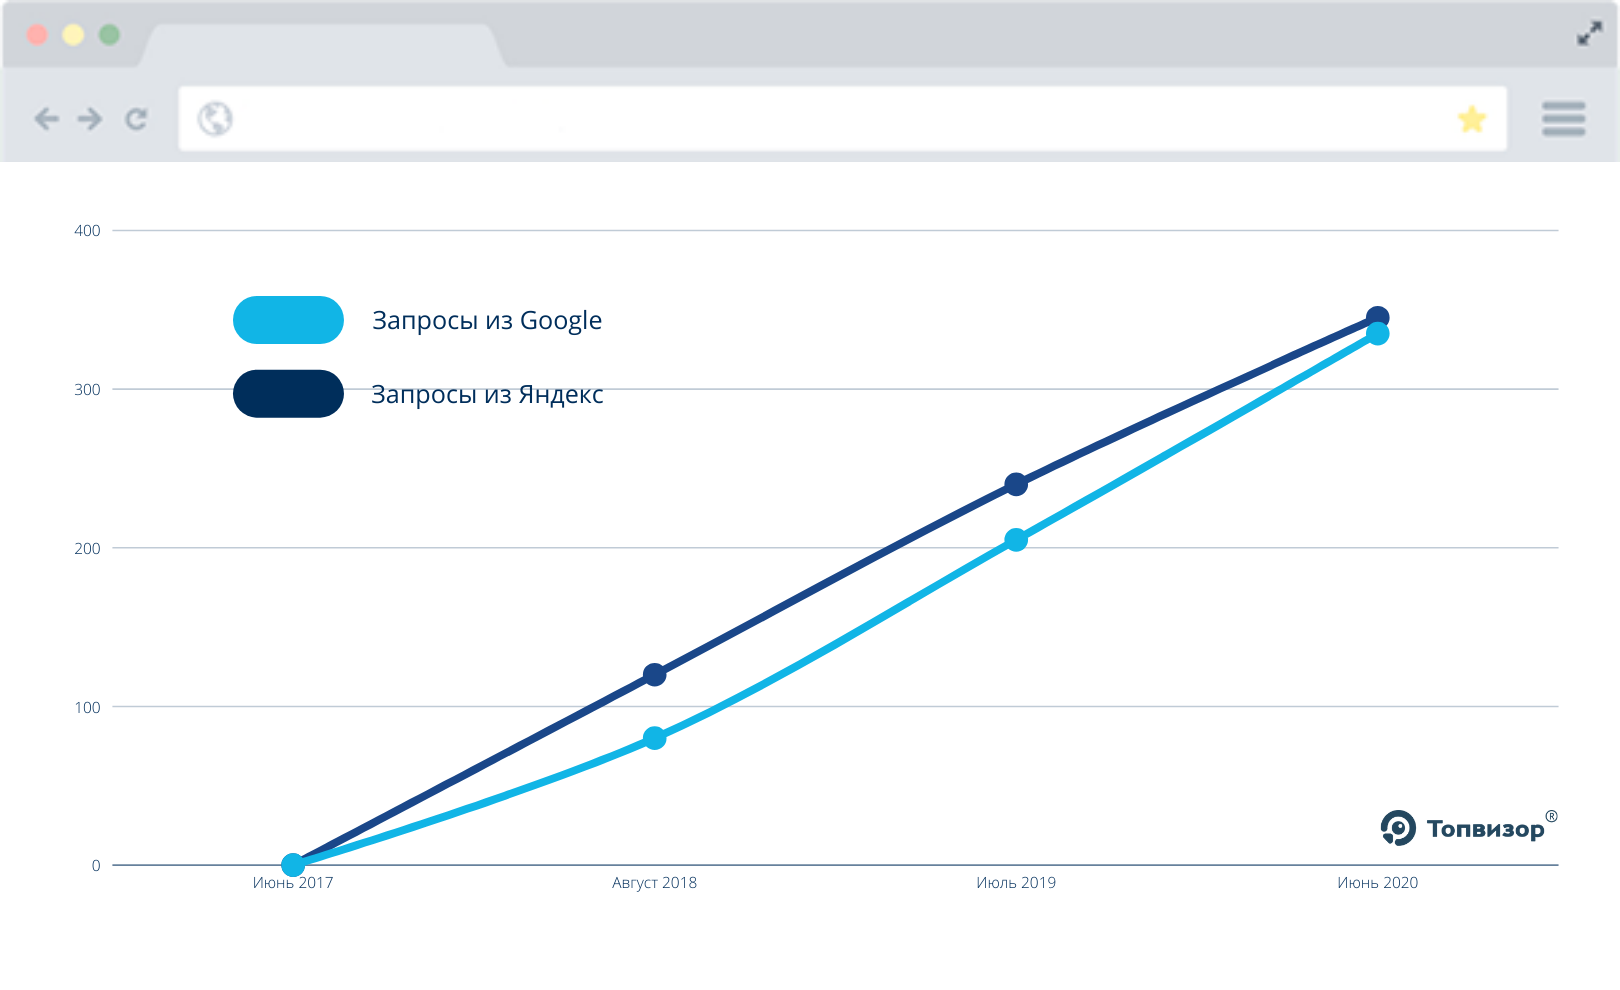The image size is (1620, 990).
Task: Bookmark the page with the yellow star
Action: (1472, 119)
